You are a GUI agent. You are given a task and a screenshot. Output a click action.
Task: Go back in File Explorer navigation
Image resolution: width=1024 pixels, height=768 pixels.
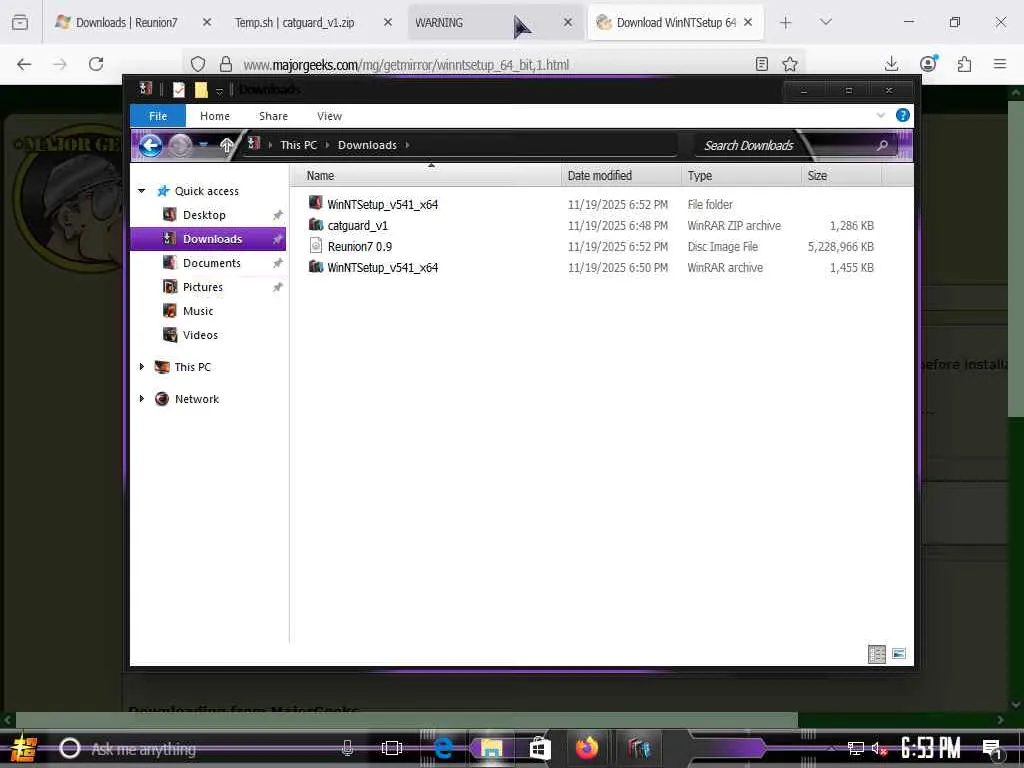pos(150,145)
